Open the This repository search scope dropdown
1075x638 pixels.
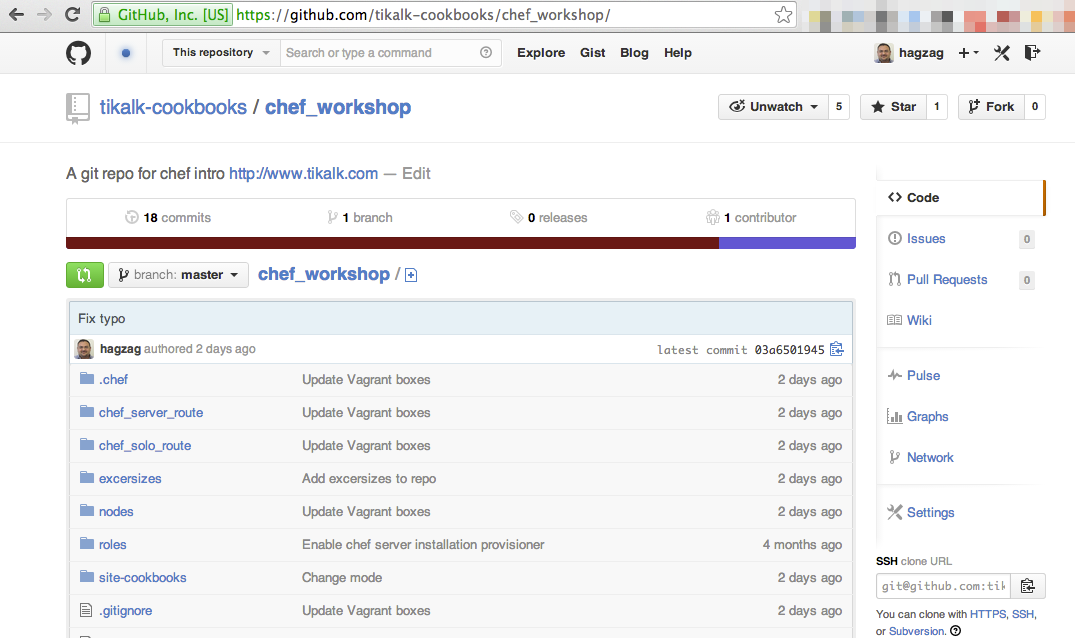pos(221,53)
